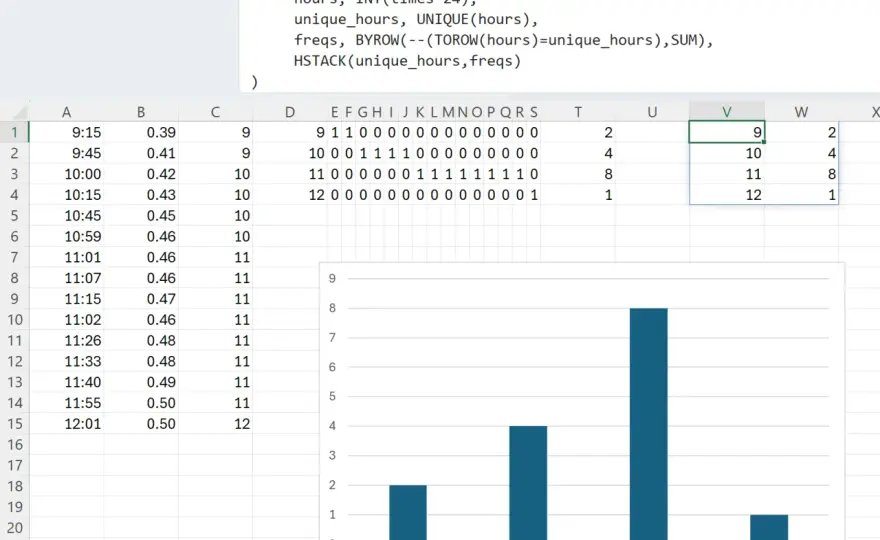Click the tallest chart bar reaching 8
Screen dimensions: 880x540
[648, 424]
